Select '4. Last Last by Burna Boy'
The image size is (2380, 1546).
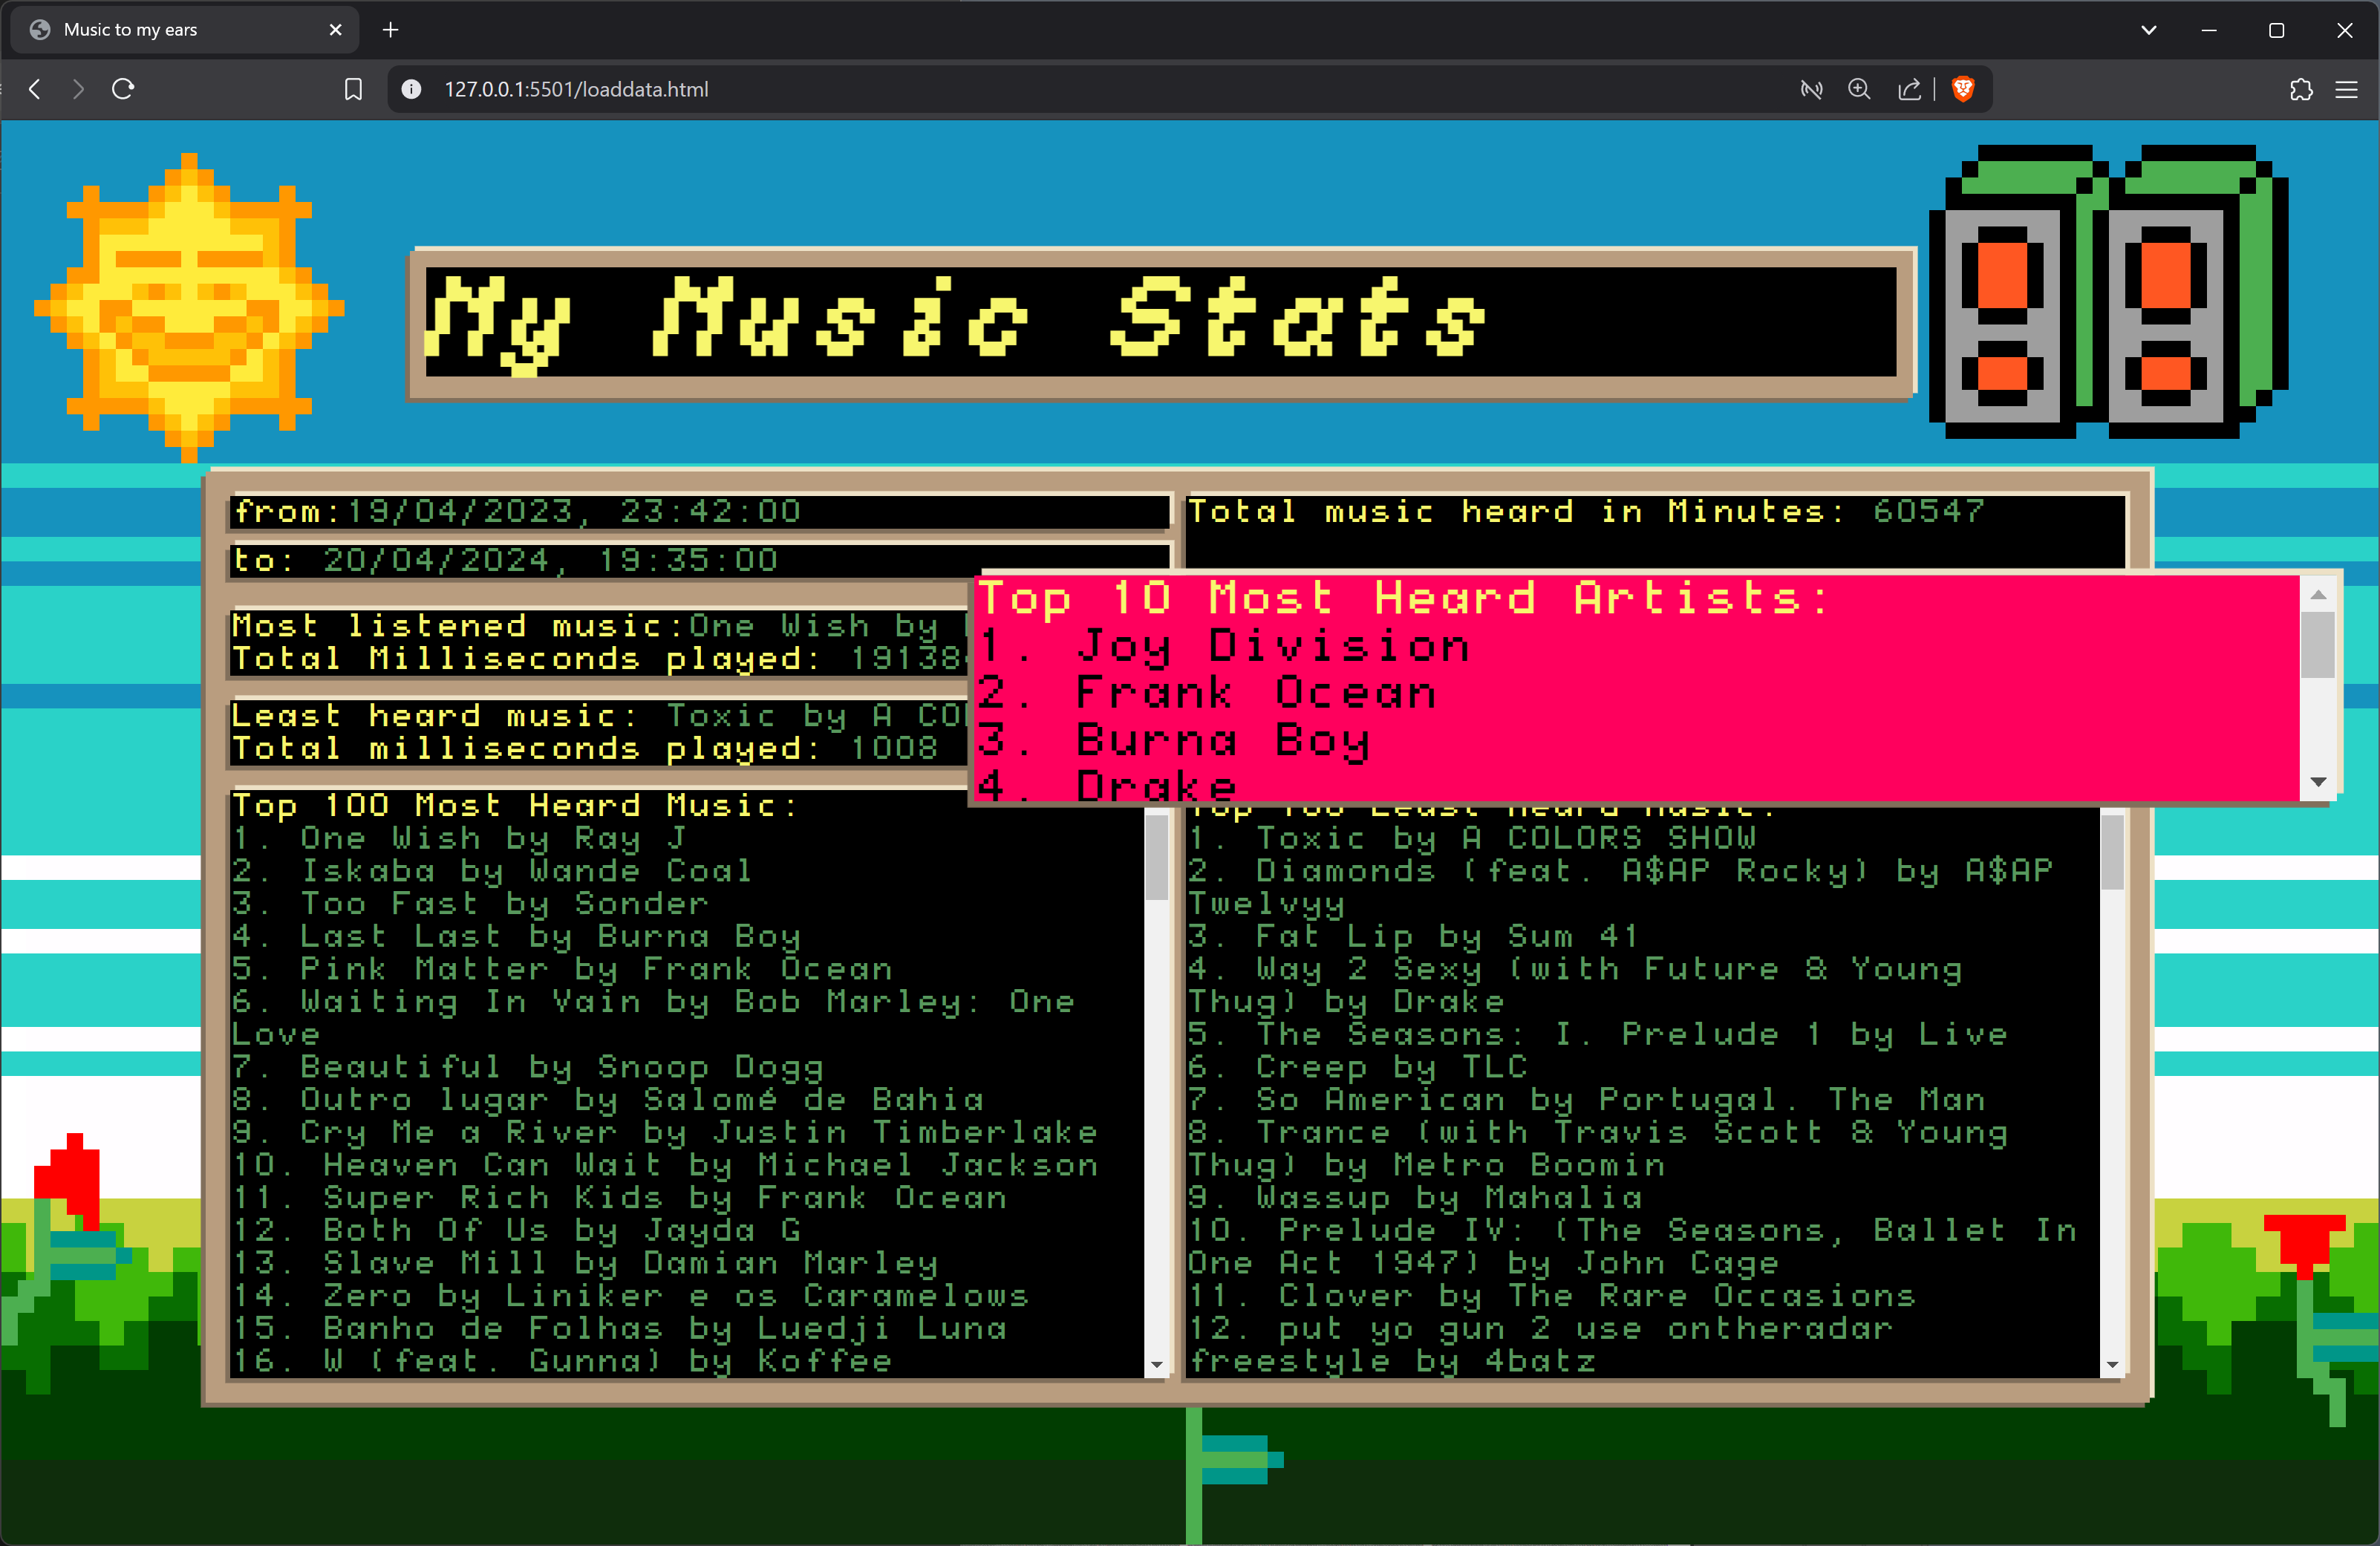pyautogui.click(x=516, y=936)
